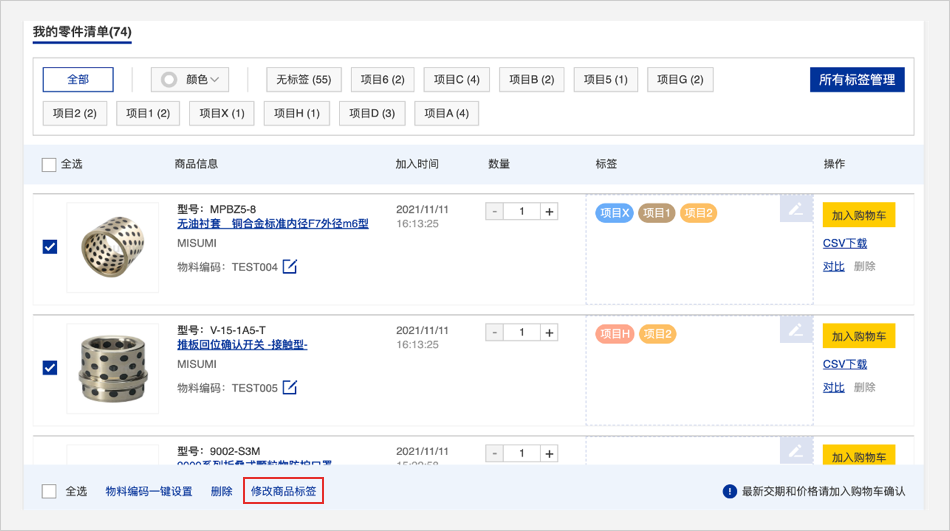This screenshot has height=531, width=950.
Task: Increase quantity for MPBZ5-8 with plus
Action: click(549, 212)
